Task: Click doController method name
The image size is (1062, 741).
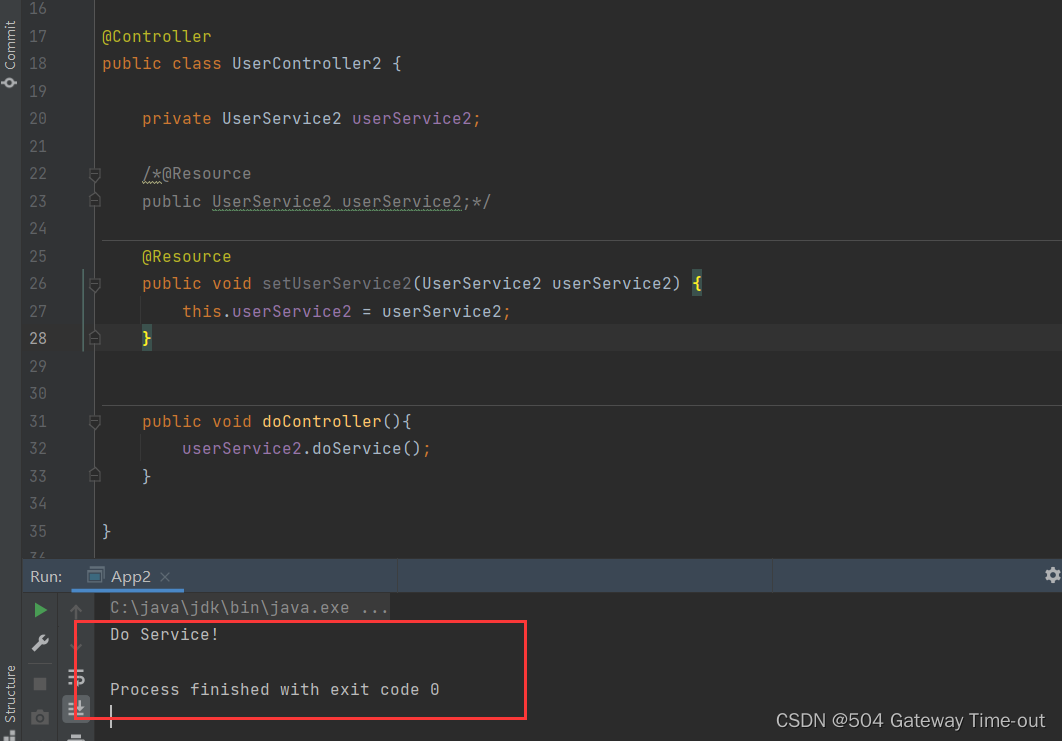Action: (322, 421)
